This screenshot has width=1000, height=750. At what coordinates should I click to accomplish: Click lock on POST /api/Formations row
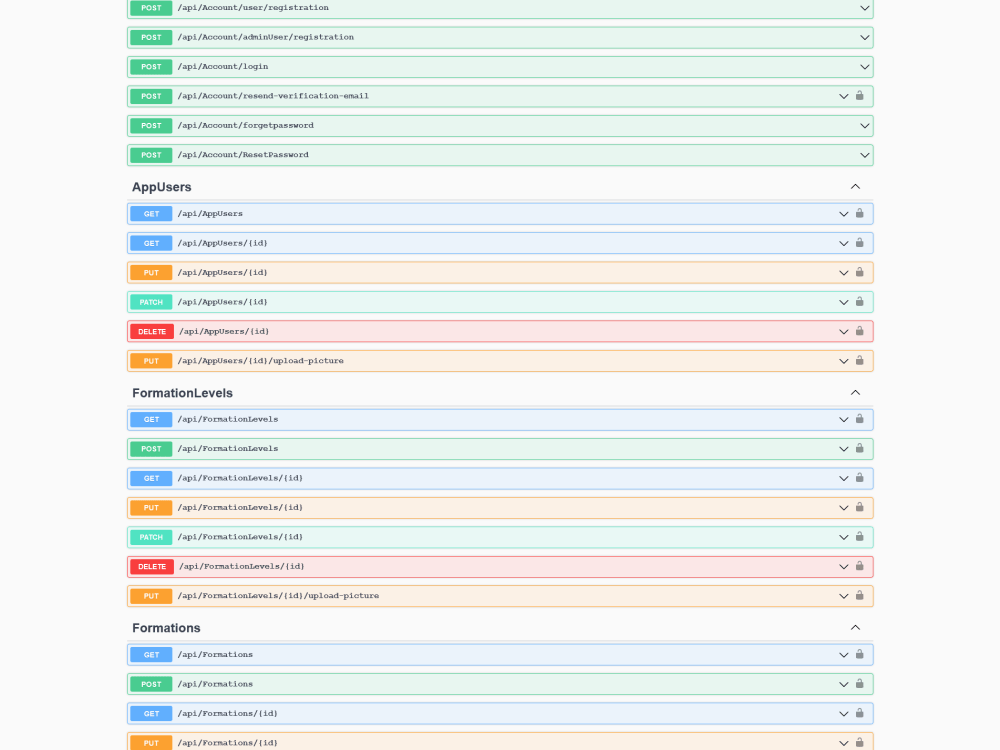pyautogui.click(x=859, y=683)
